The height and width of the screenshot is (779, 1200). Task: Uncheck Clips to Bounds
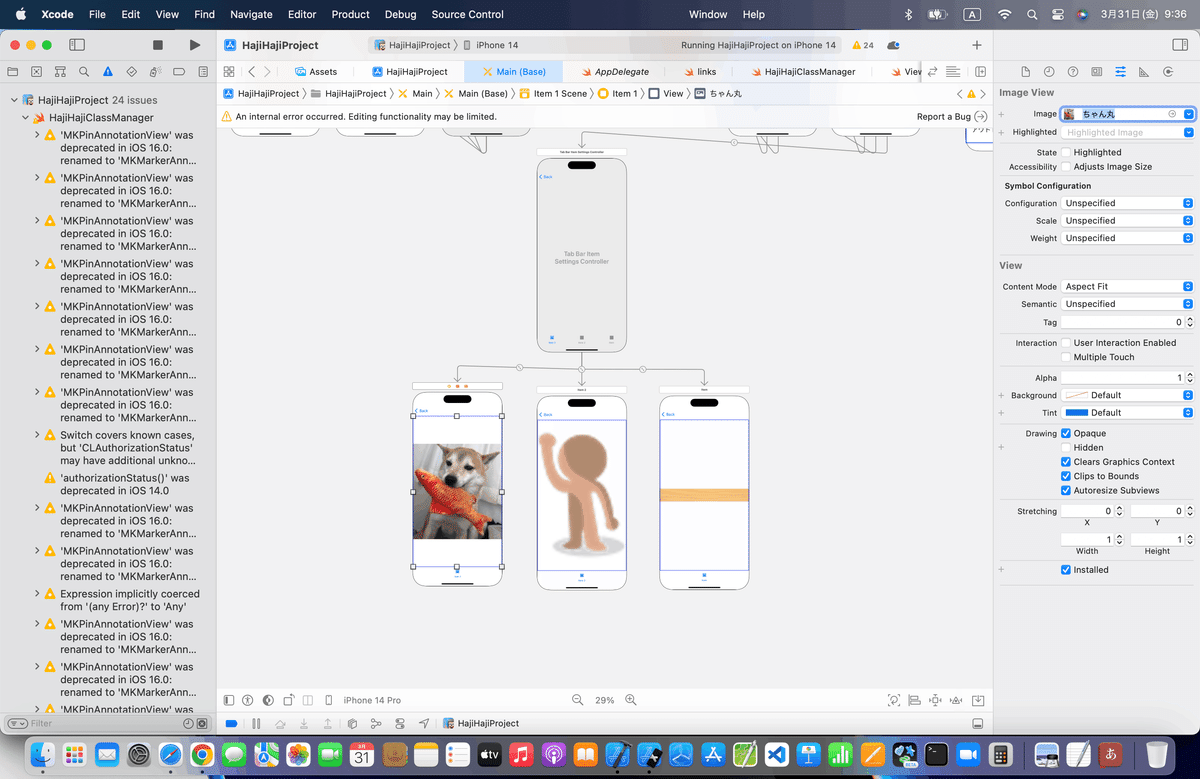[1066, 476]
